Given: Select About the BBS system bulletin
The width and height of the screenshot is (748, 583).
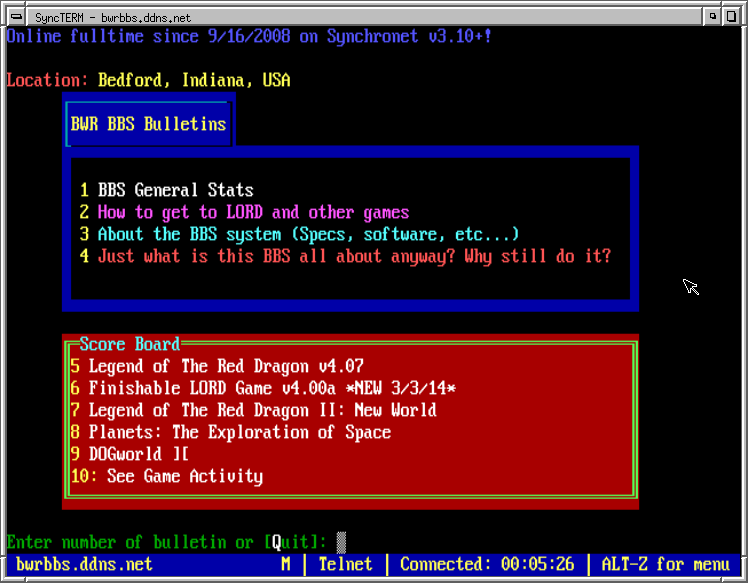Looking at the screenshot, I should [299, 234].
